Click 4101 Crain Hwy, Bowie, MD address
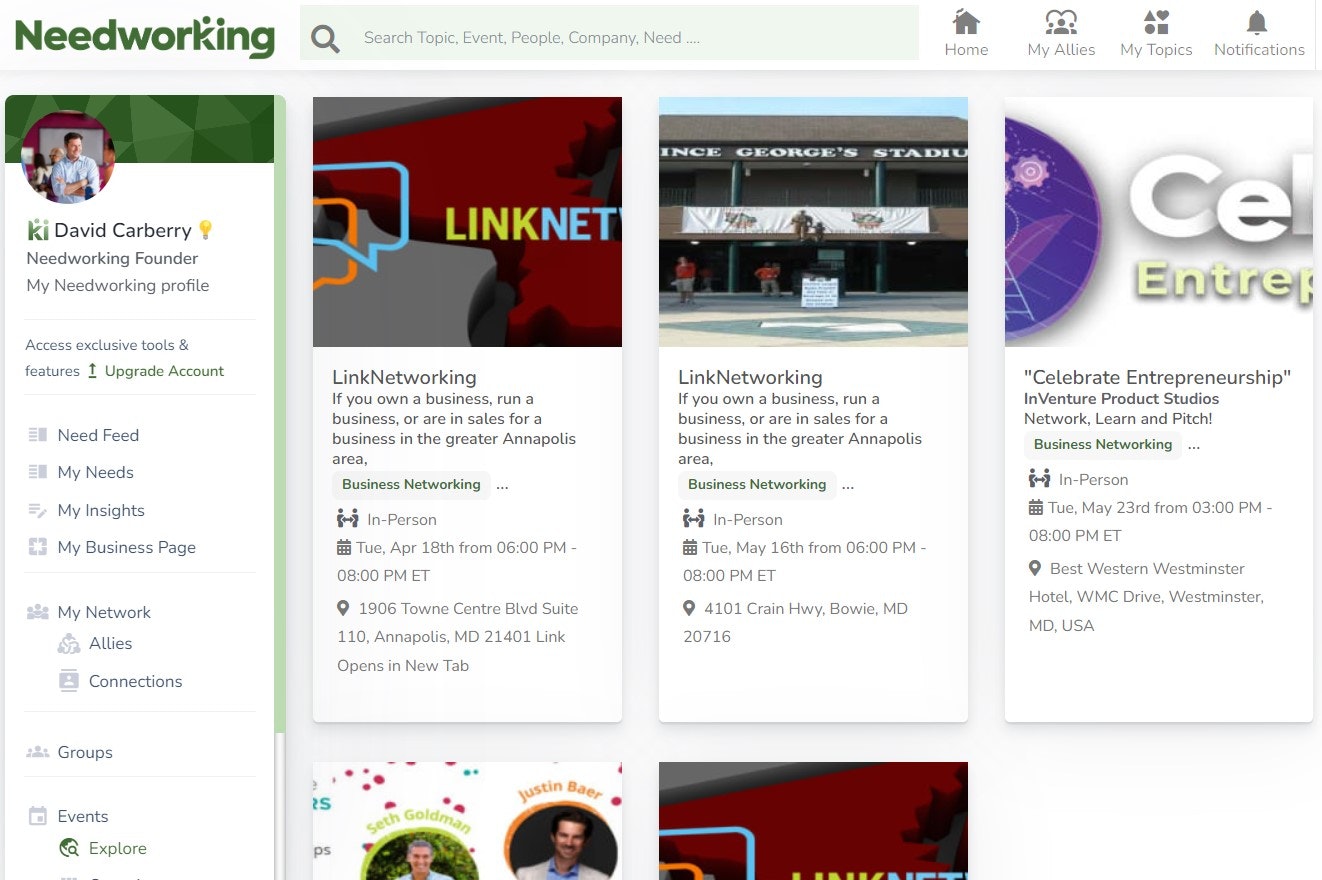The width and height of the screenshot is (1322, 880). [796, 622]
